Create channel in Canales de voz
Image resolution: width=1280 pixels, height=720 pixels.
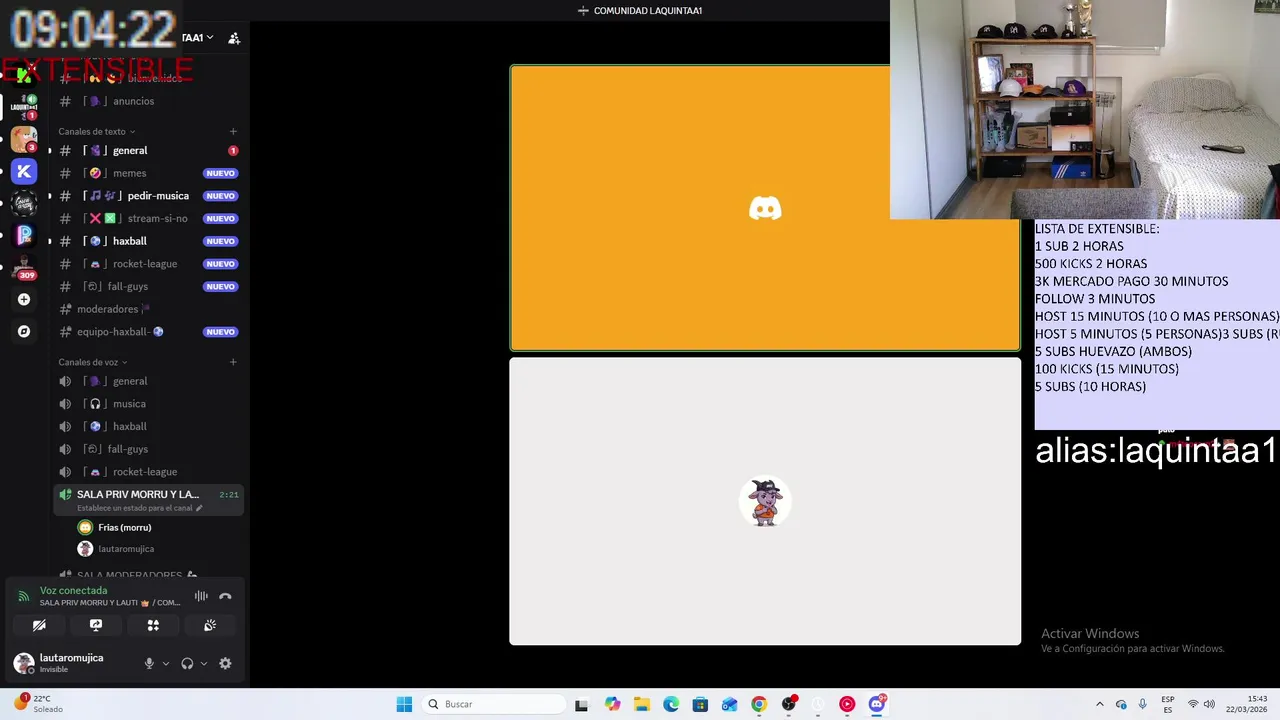233,362
